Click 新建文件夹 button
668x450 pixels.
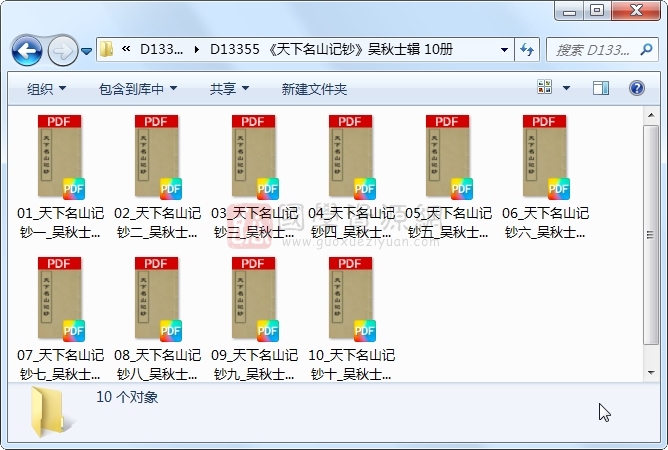(x=314, y=89)
